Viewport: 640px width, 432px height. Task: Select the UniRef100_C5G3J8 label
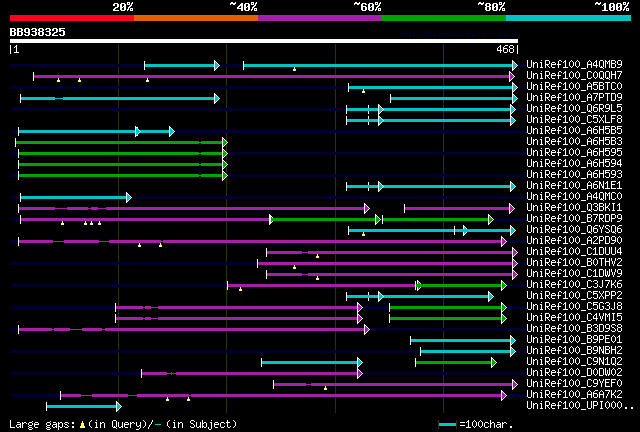[574, 307]
